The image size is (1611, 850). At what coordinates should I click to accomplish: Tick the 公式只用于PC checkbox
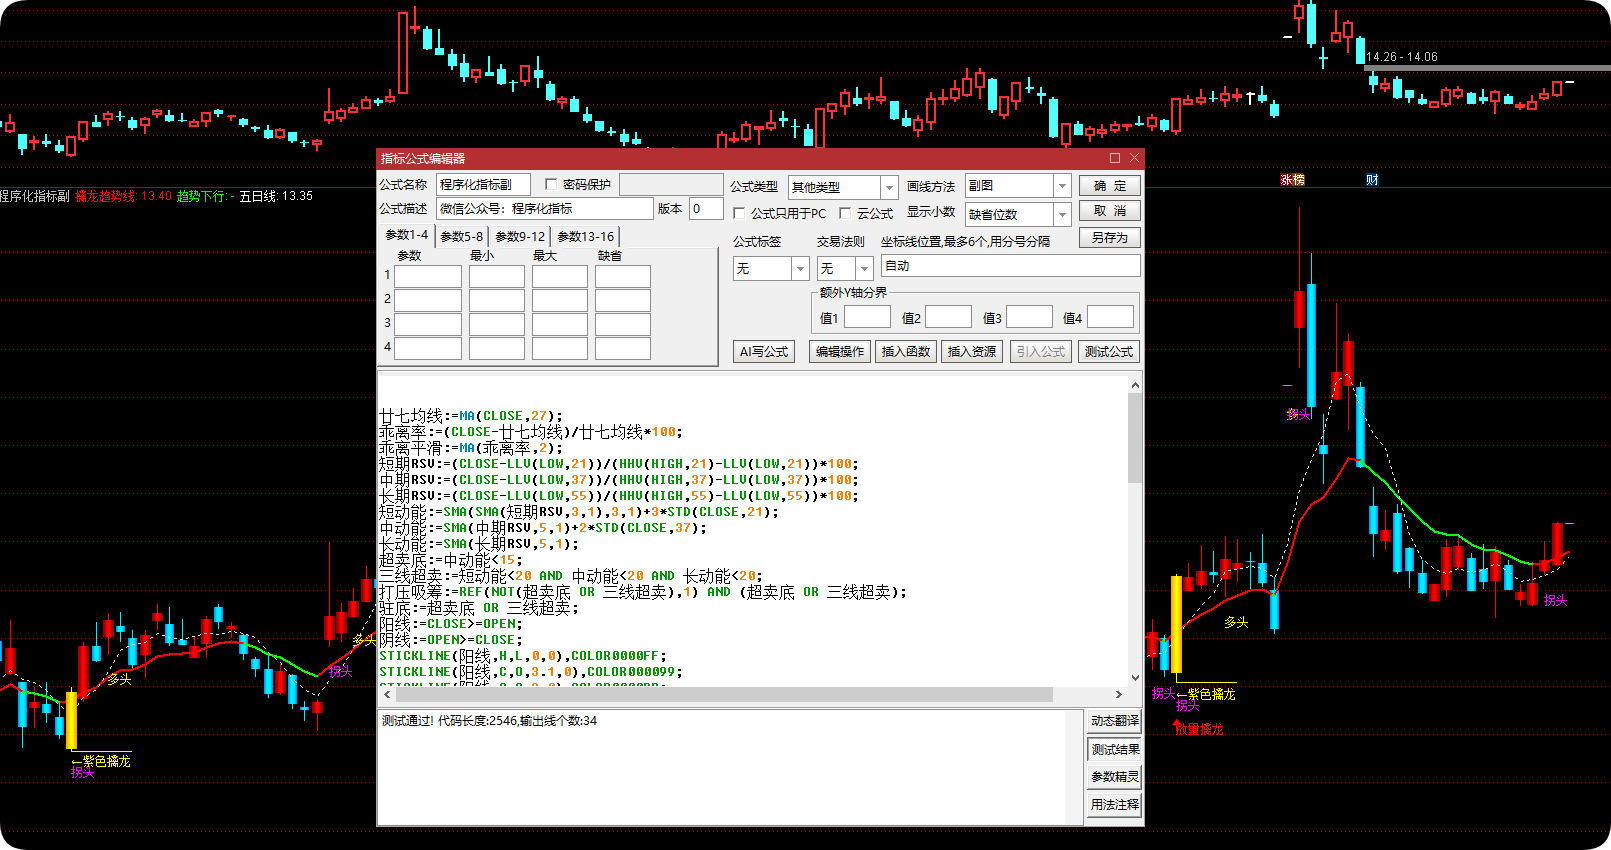tap(739, 213)
